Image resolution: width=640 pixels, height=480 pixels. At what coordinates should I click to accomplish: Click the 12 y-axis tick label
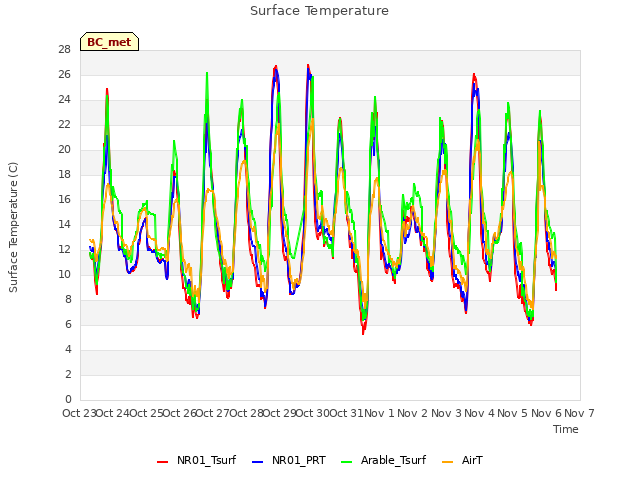click(x=65, y=249)
